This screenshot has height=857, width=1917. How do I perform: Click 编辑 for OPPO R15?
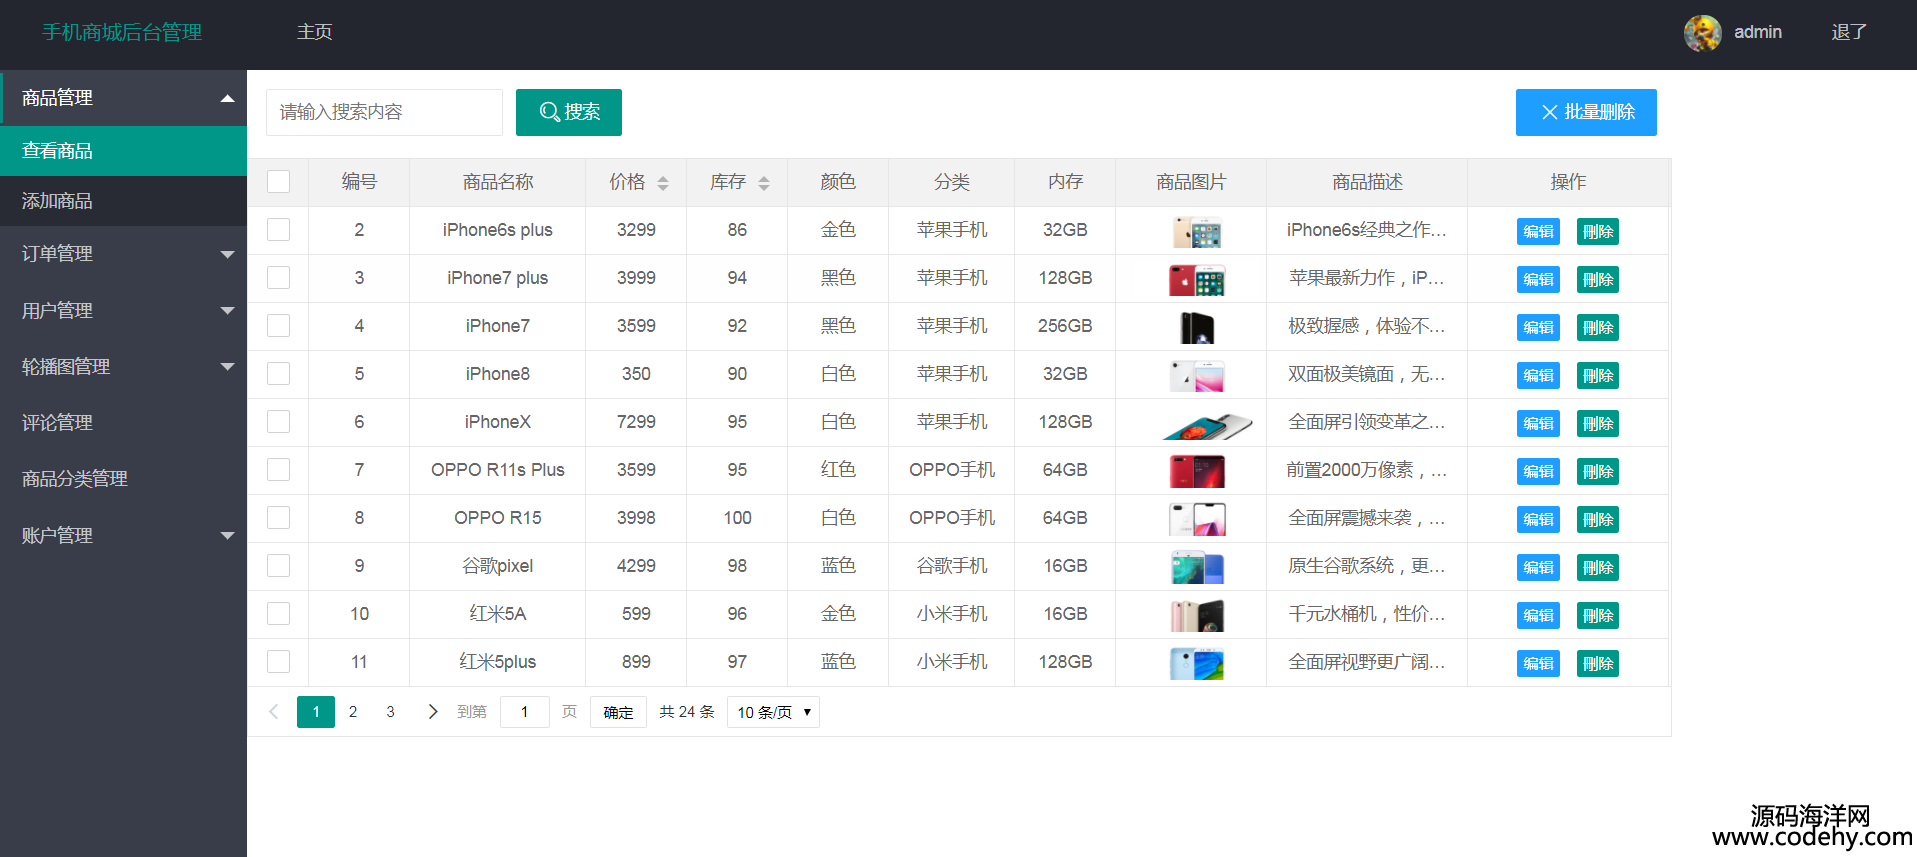pos(1538,520)
